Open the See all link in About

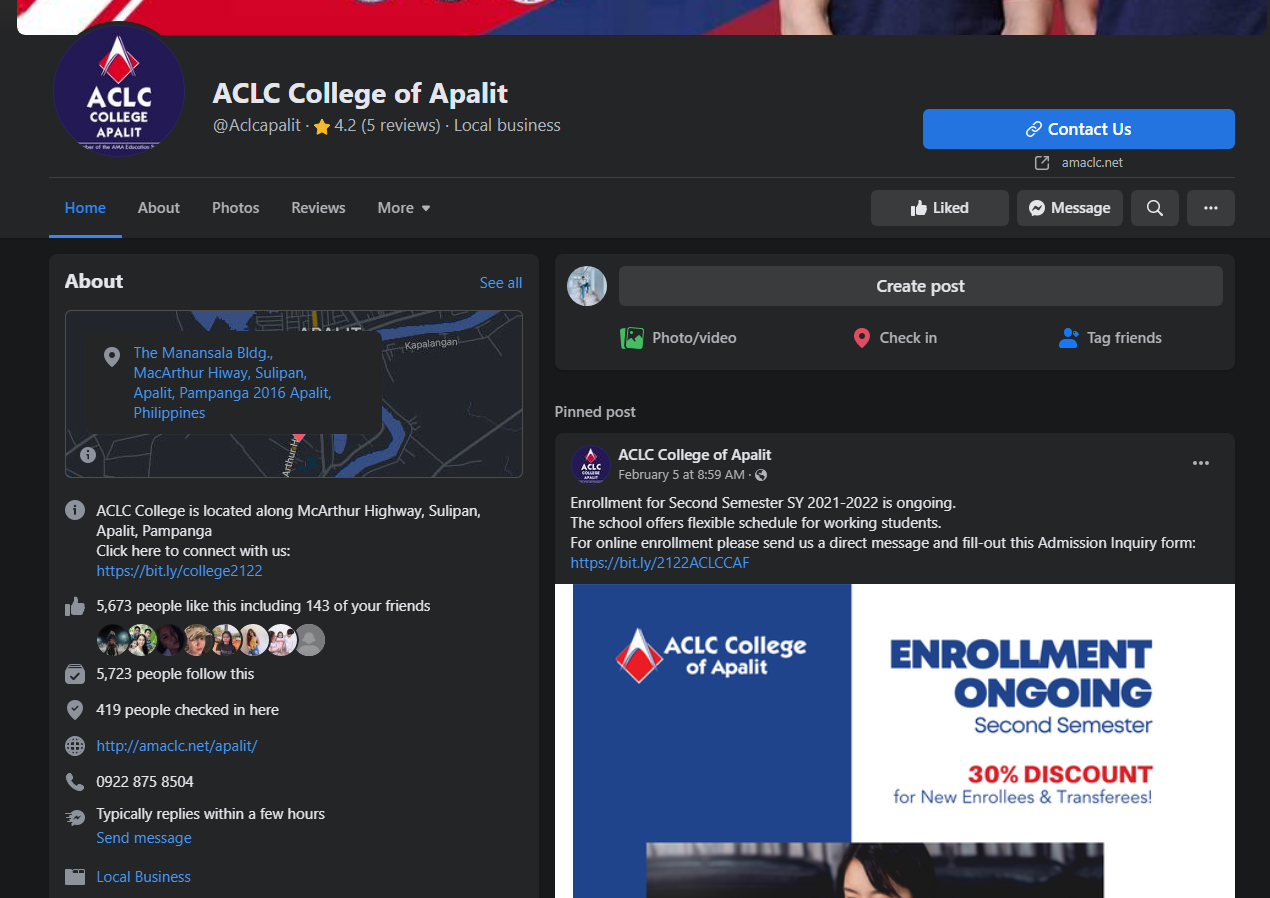pyautogui.click(x=501, y=283)
